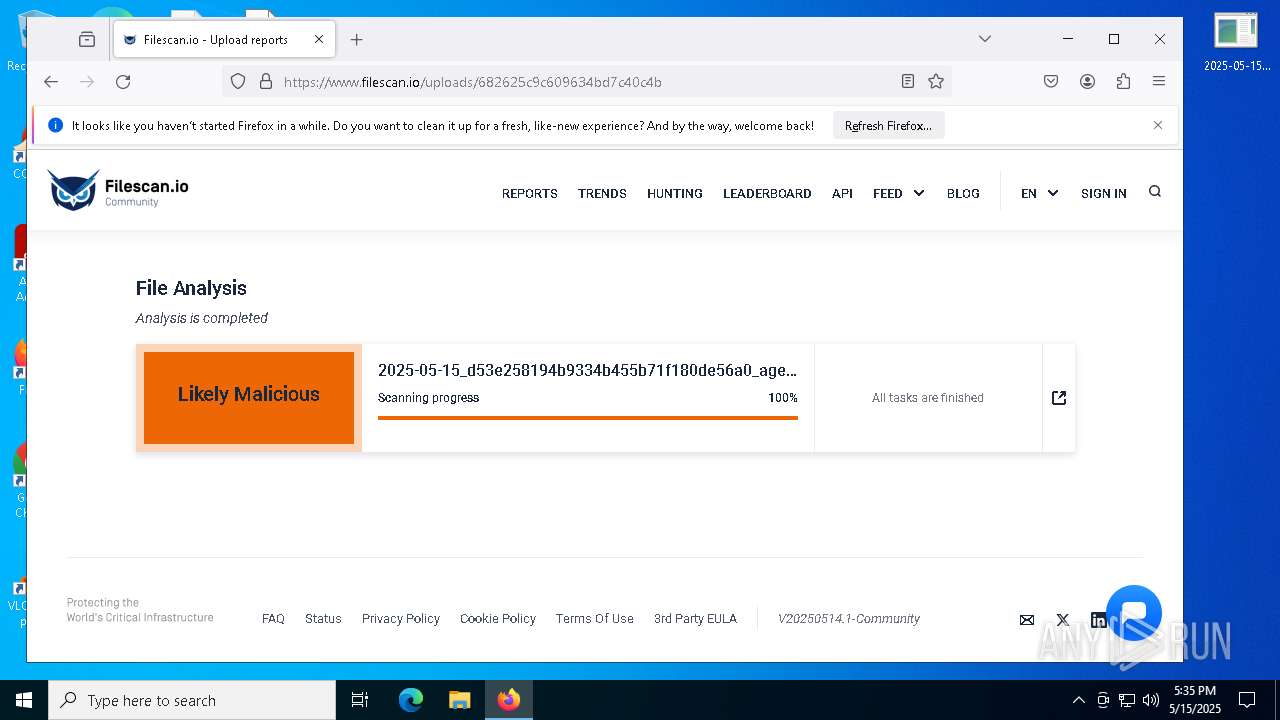This screenshot has width=1280, height=720.
Task: Open the Firefox extensions puzzle icon
Action: pos(1123,82)
